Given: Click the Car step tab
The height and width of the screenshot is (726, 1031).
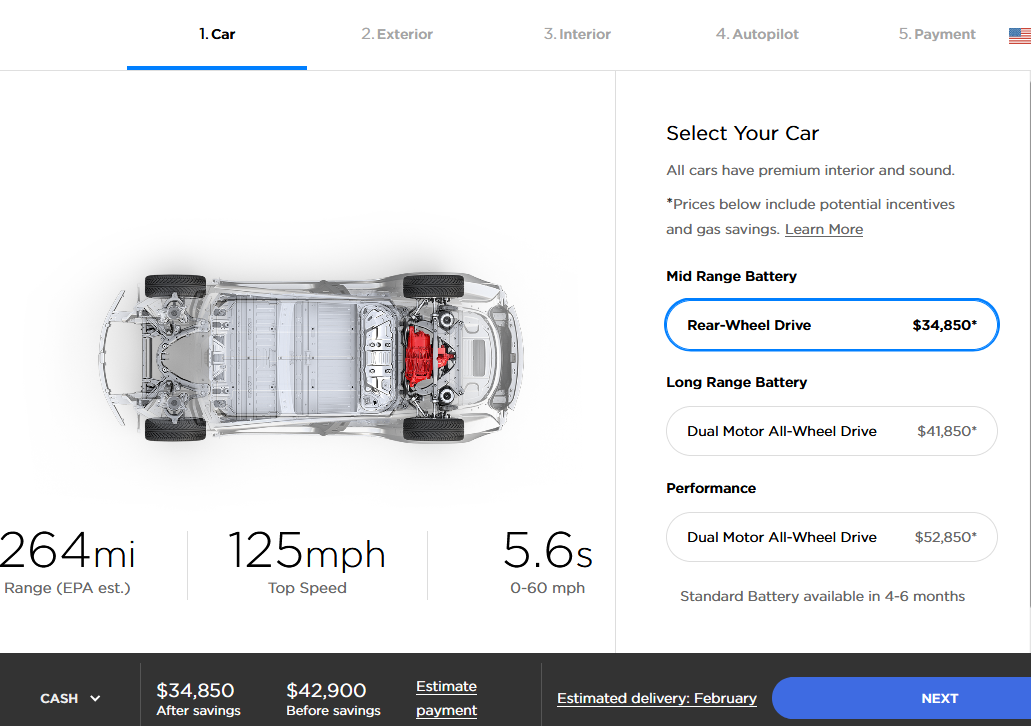Looking at the screenshot, I should 217,34.
